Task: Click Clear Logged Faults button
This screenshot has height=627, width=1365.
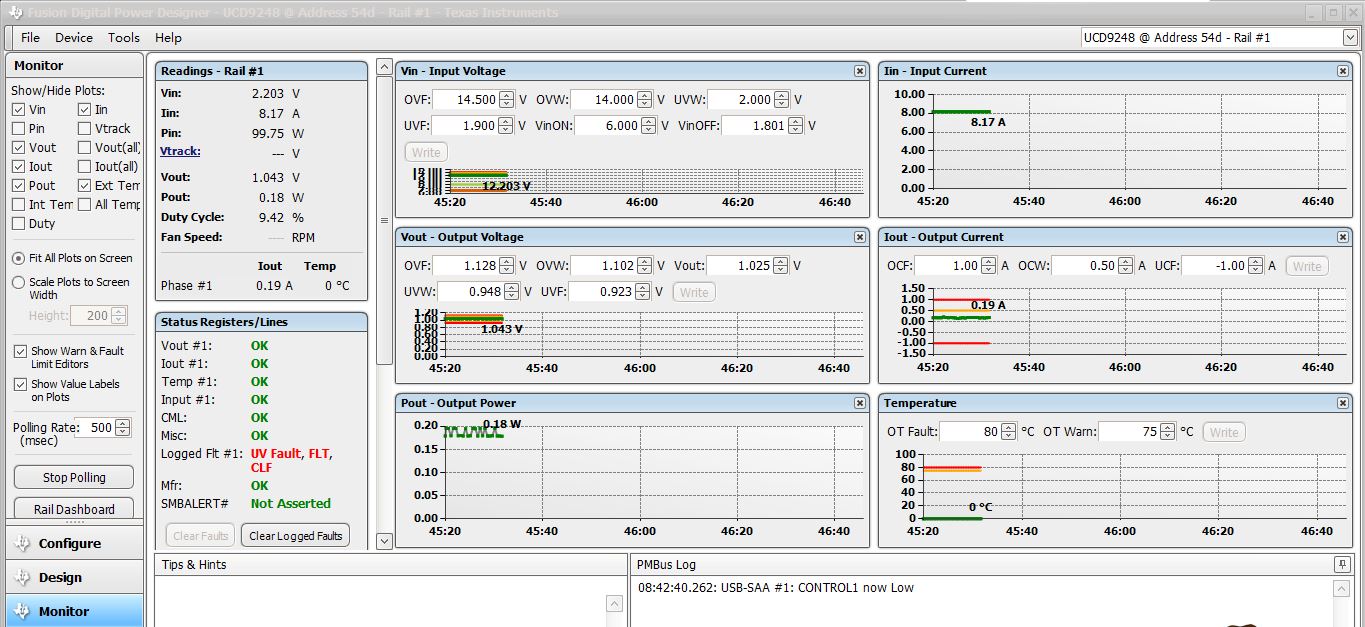Action: [296, 536]
